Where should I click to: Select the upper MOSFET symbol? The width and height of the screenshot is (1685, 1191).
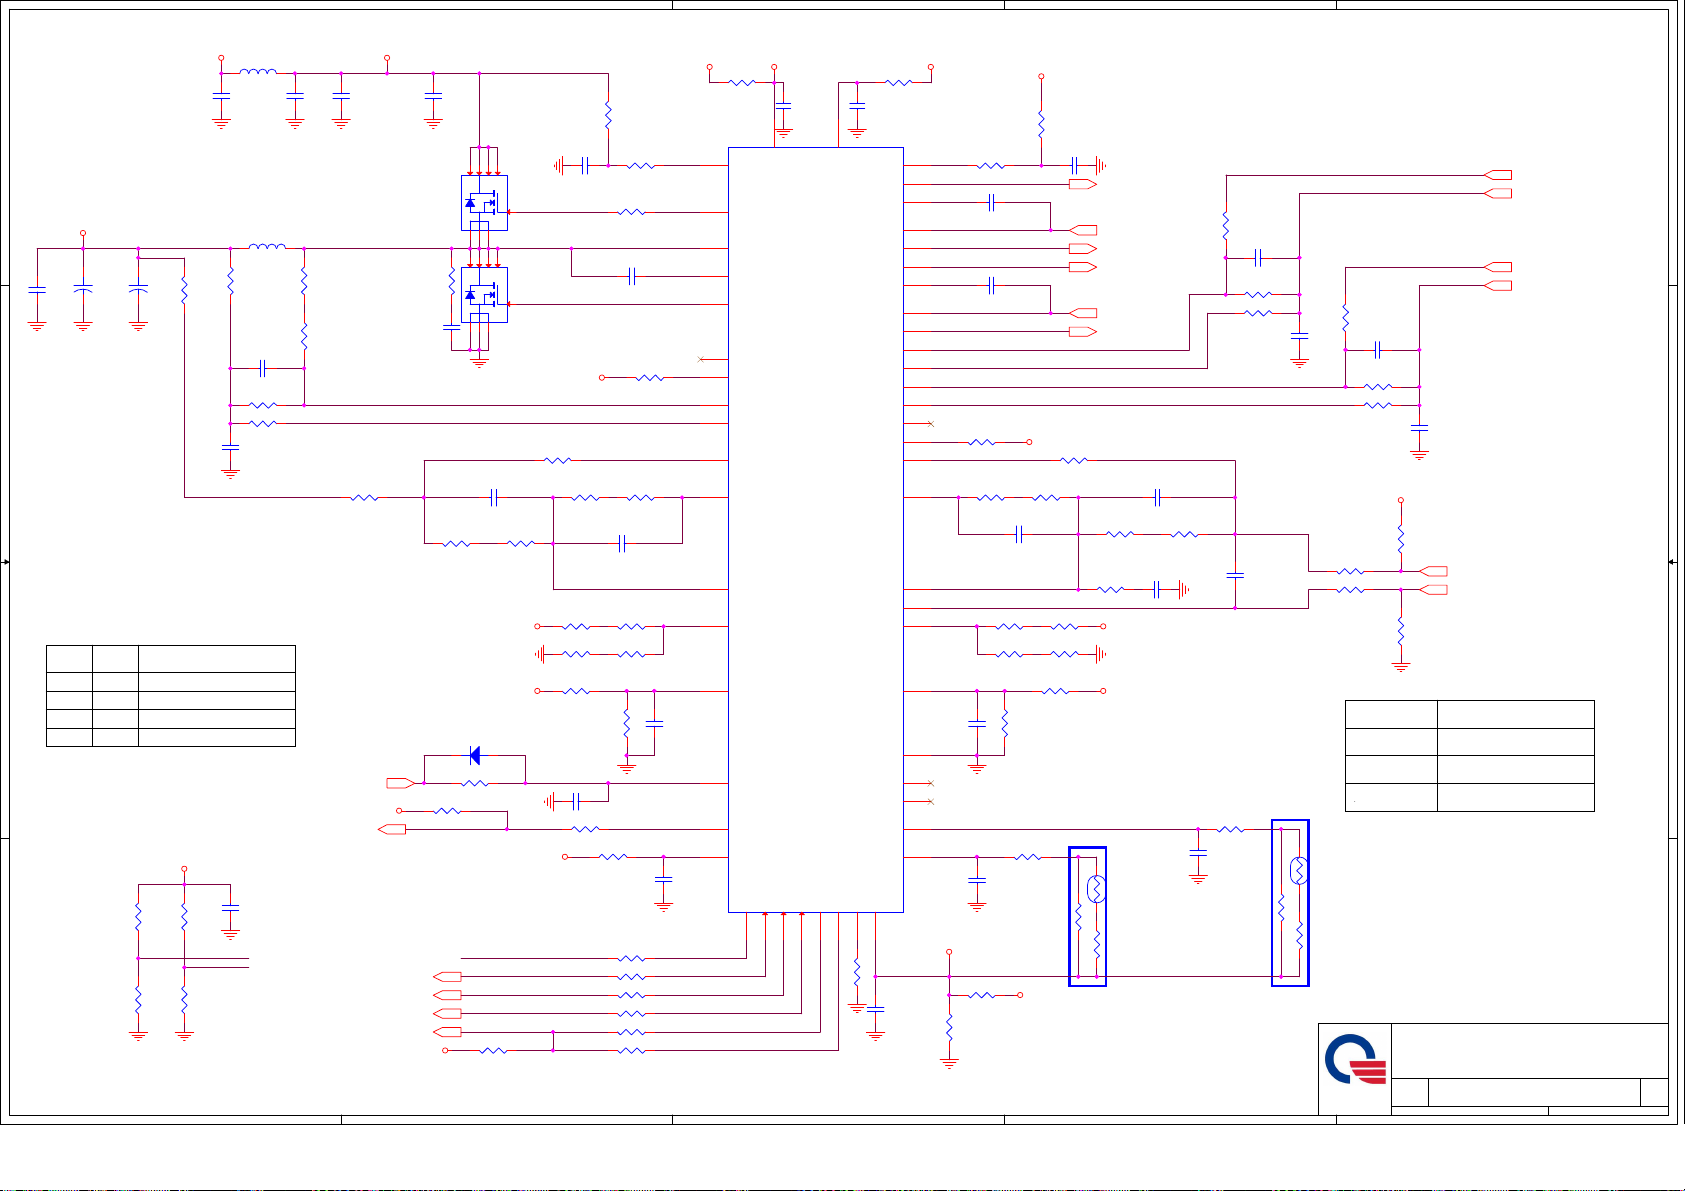pos(484,203)
